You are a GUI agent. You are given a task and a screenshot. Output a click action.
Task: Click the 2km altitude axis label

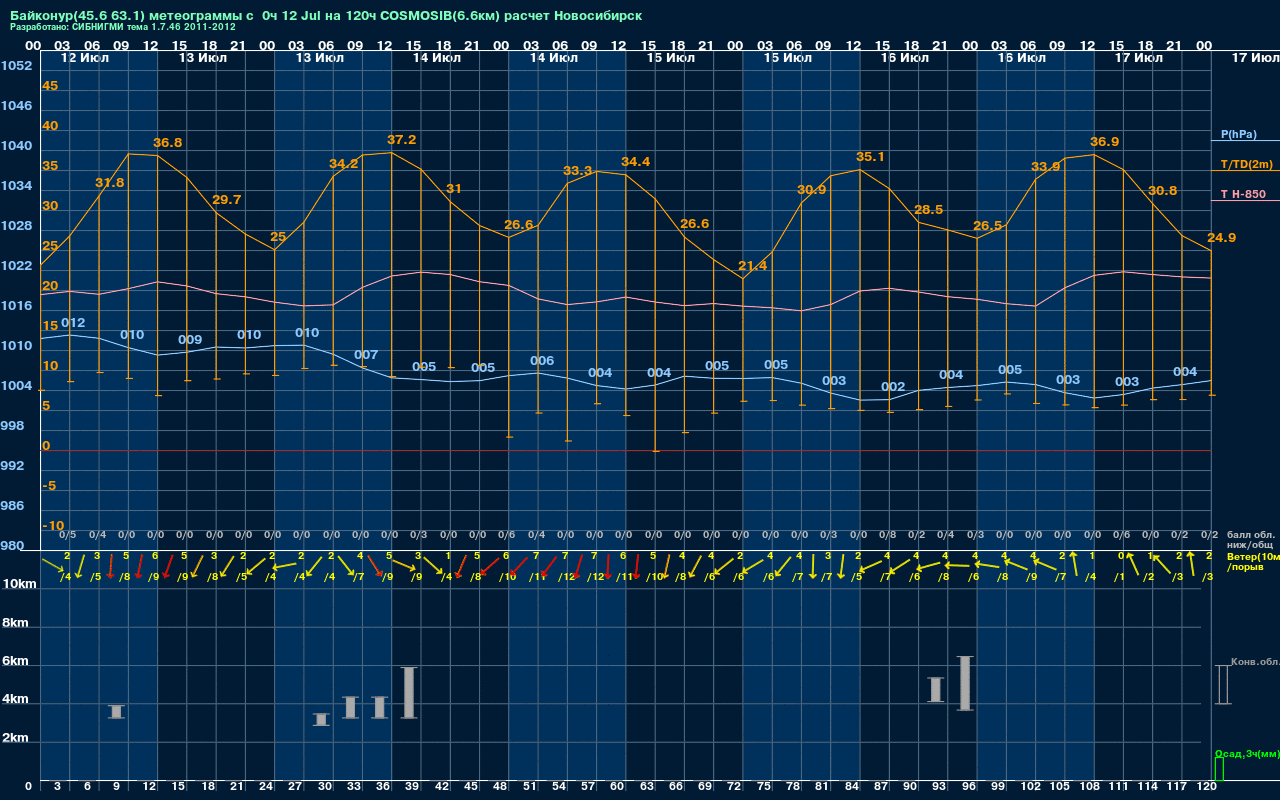(x=16, y=738)
